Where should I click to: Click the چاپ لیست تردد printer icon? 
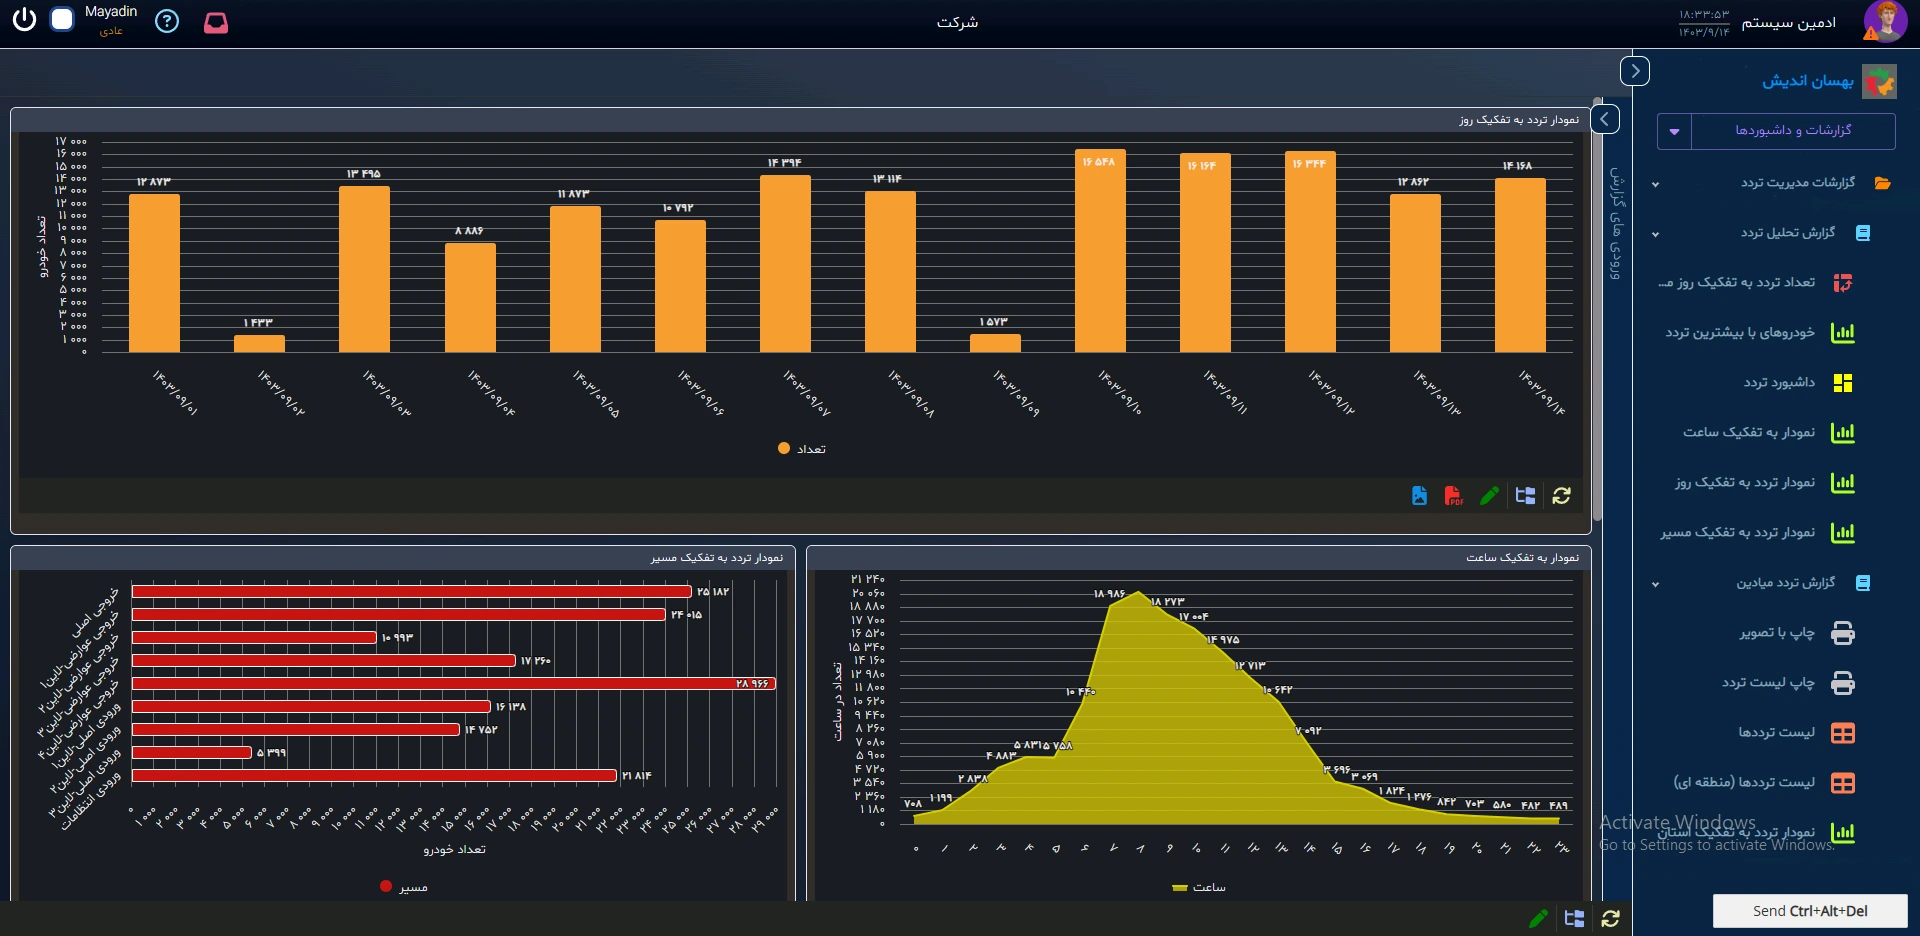point(1842,683)
